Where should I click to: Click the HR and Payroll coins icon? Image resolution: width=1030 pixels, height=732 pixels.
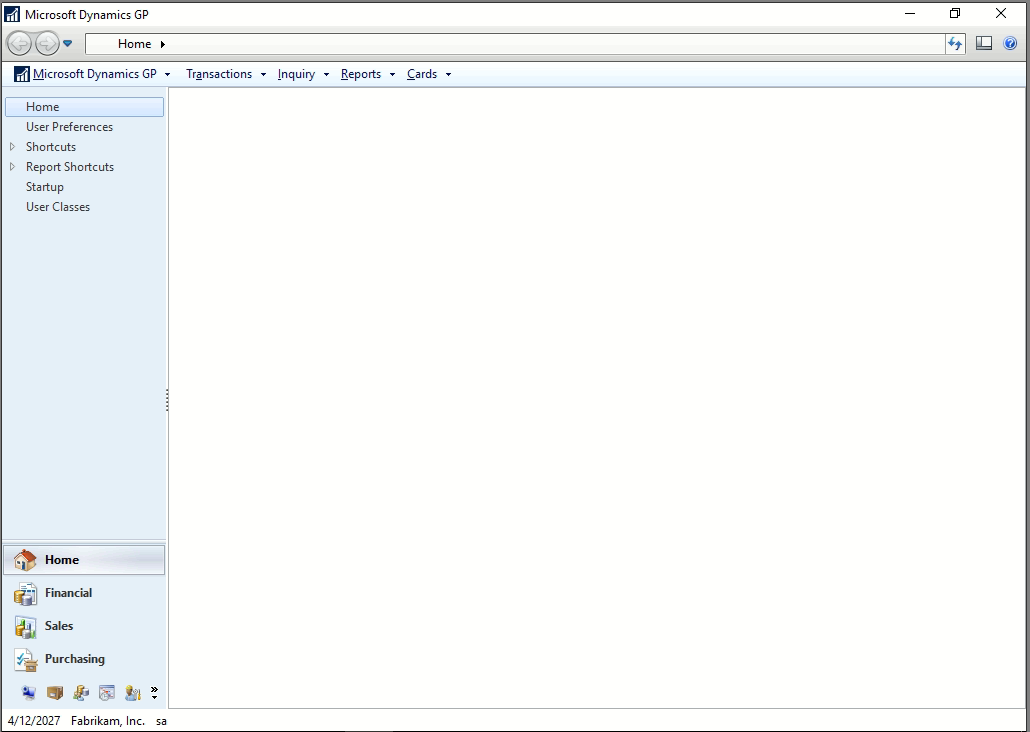point(81,693)
